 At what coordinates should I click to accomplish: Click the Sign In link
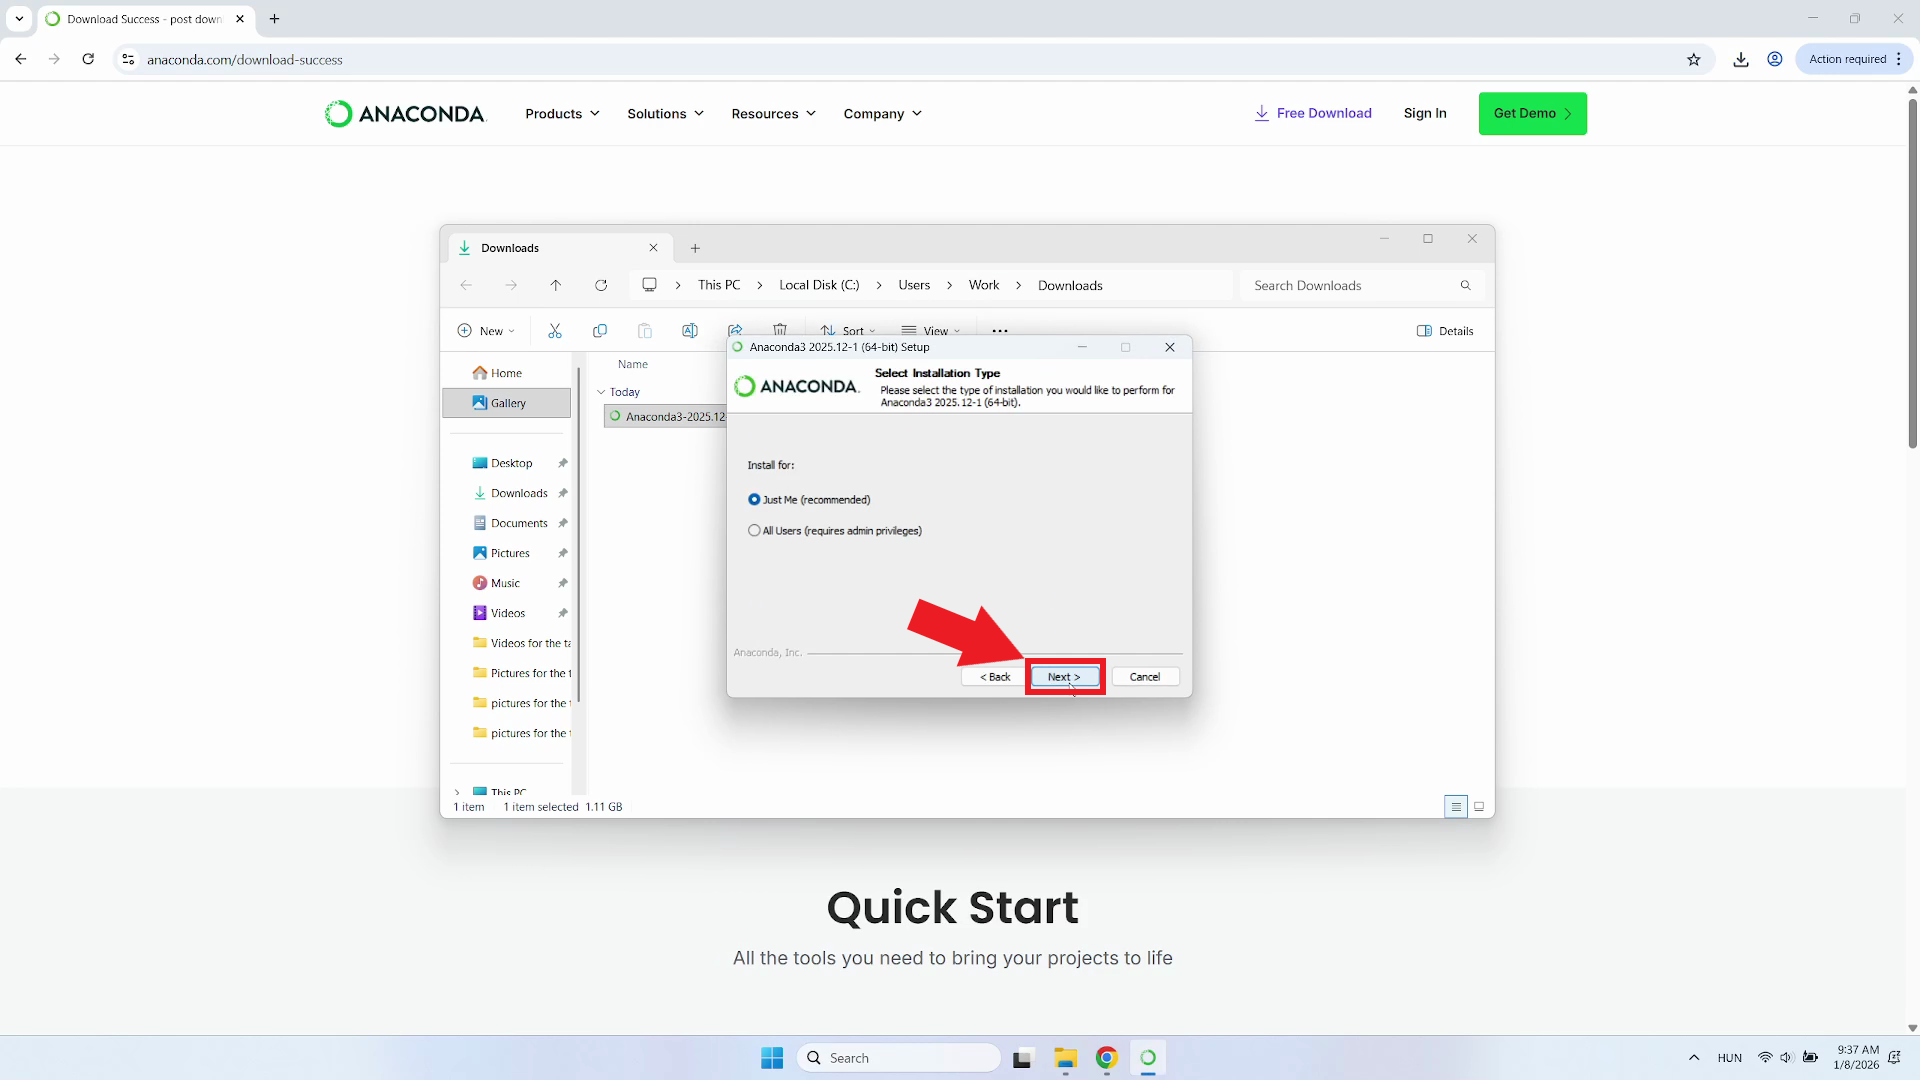[x=1425, y=113]
